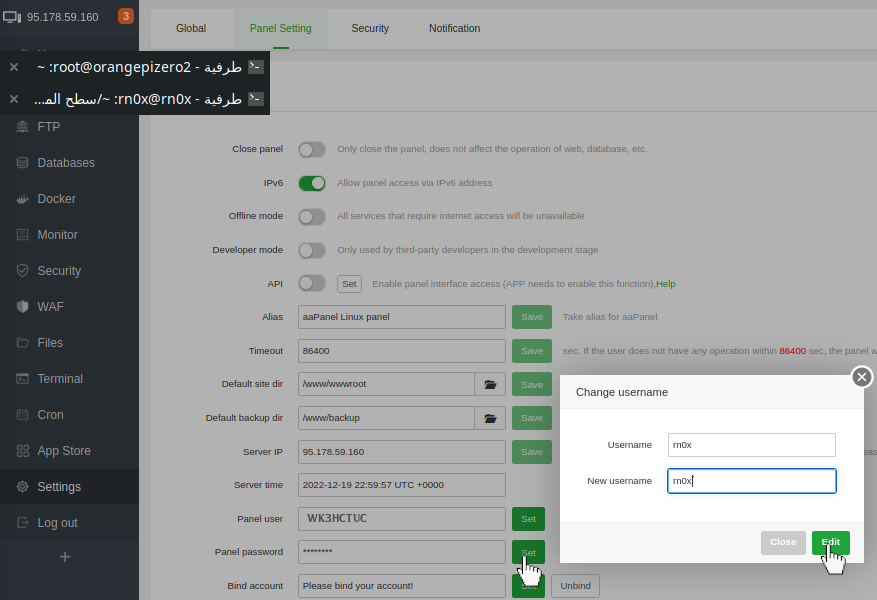Image resolution: width=877 pixels, height=600 pixels.
Task: Focus the Server IP input field
Action: click(402, 452)
